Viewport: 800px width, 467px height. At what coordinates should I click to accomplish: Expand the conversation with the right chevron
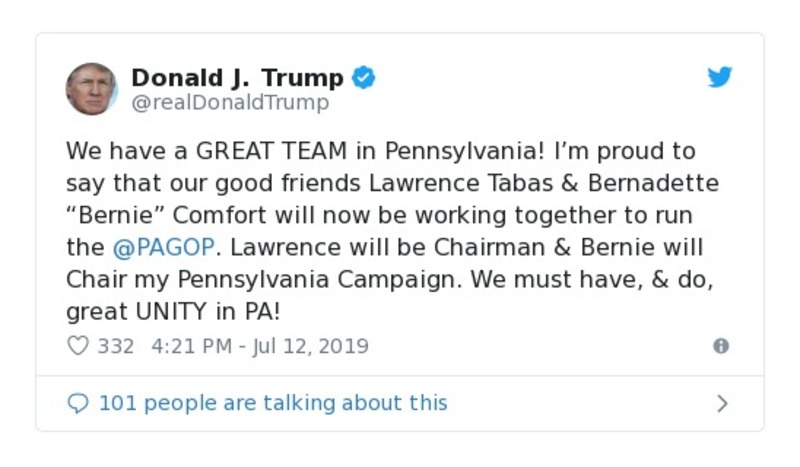[722, 403]
